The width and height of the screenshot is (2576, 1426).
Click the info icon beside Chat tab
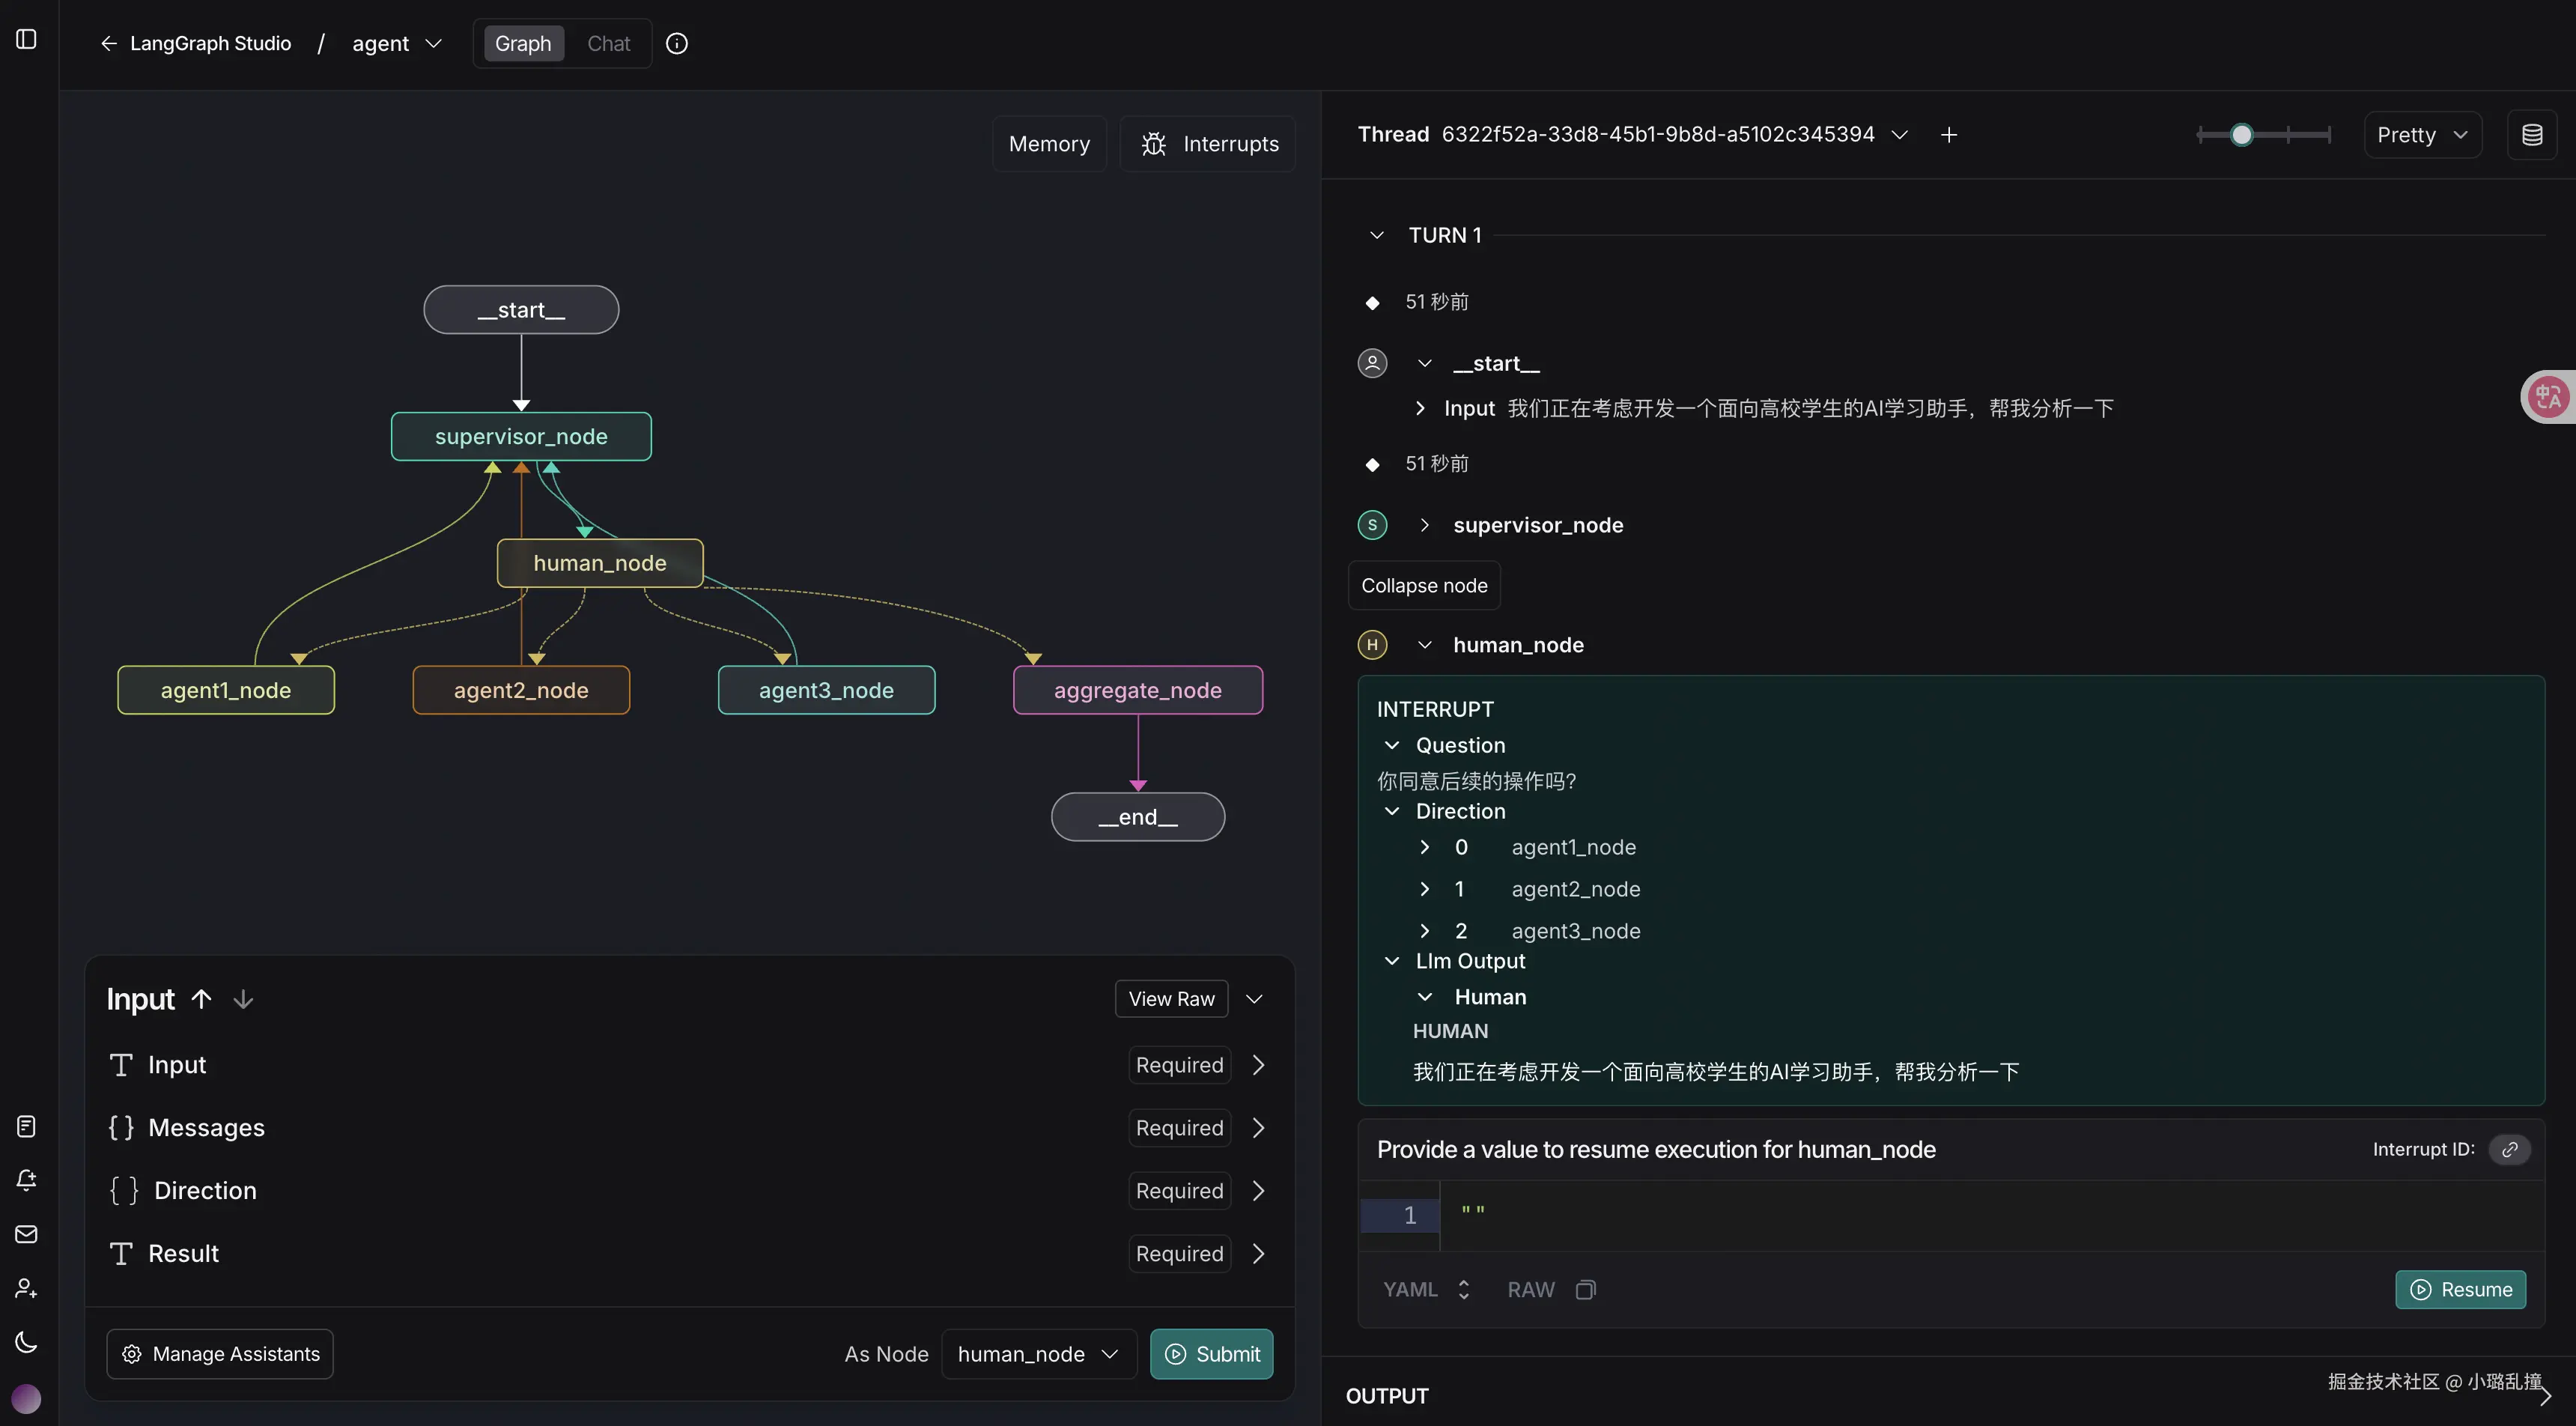[677, 44]
